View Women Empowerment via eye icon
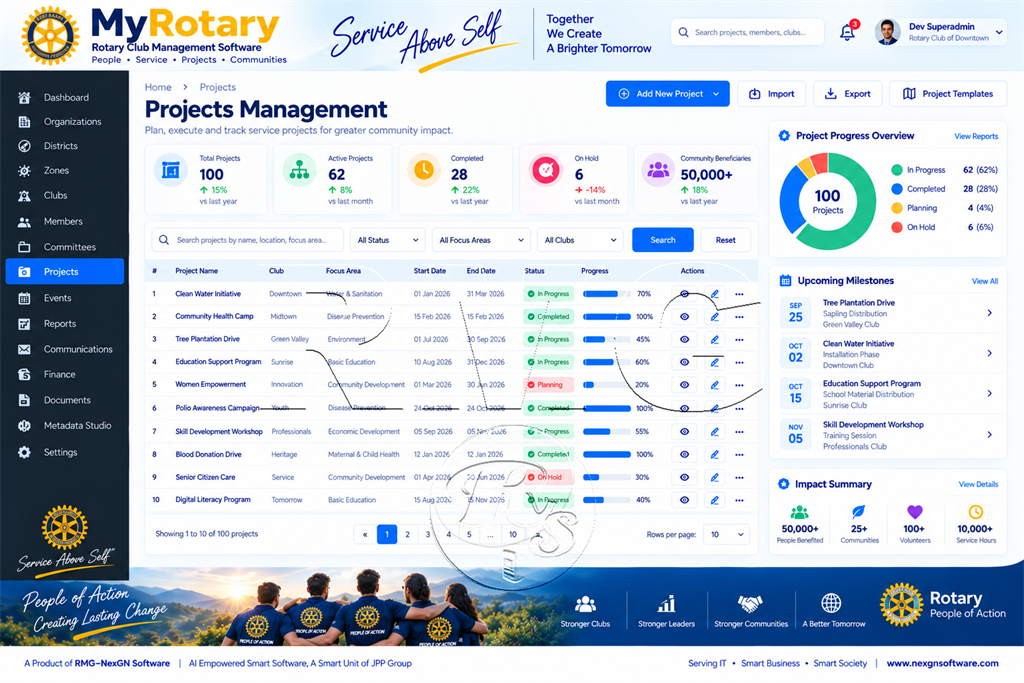The height and width of the screenshot is (683, 1024). coord(684,385)
